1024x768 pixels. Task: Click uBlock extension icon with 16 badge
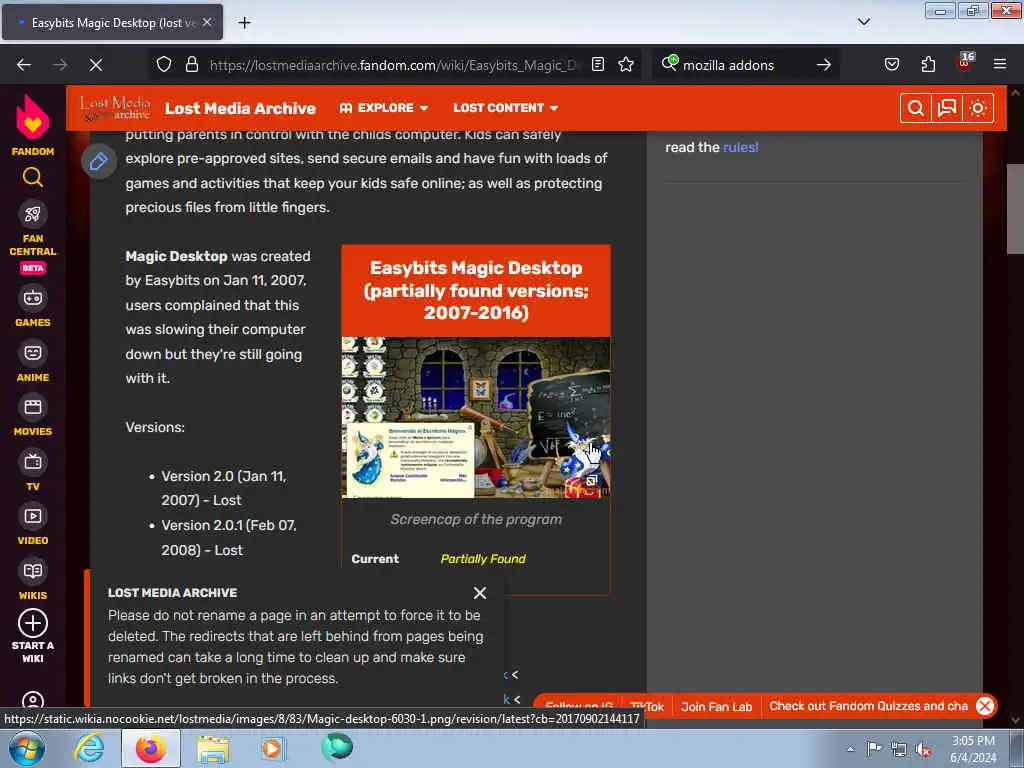pos(965,63)
